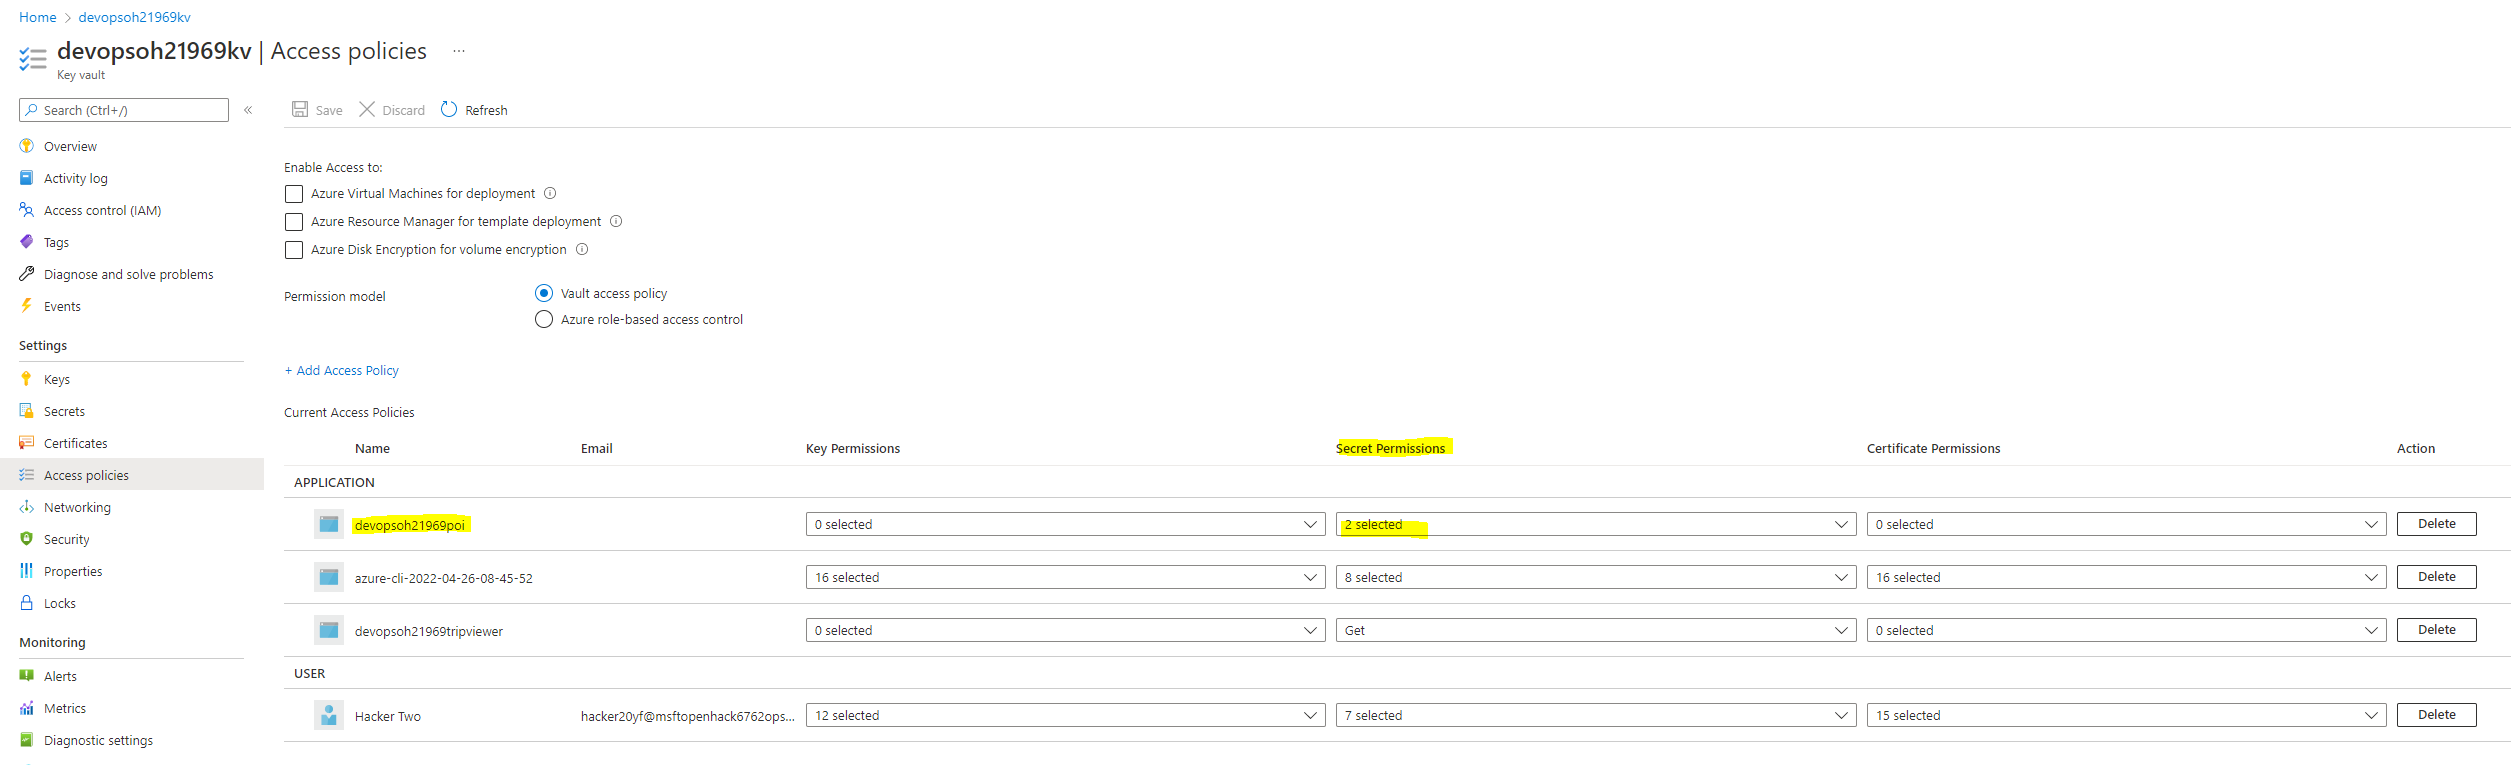Delete the devopsoh21969tripviewer access policy
This screenshot has width=2511, height=765.
(x=2436, y=630)
